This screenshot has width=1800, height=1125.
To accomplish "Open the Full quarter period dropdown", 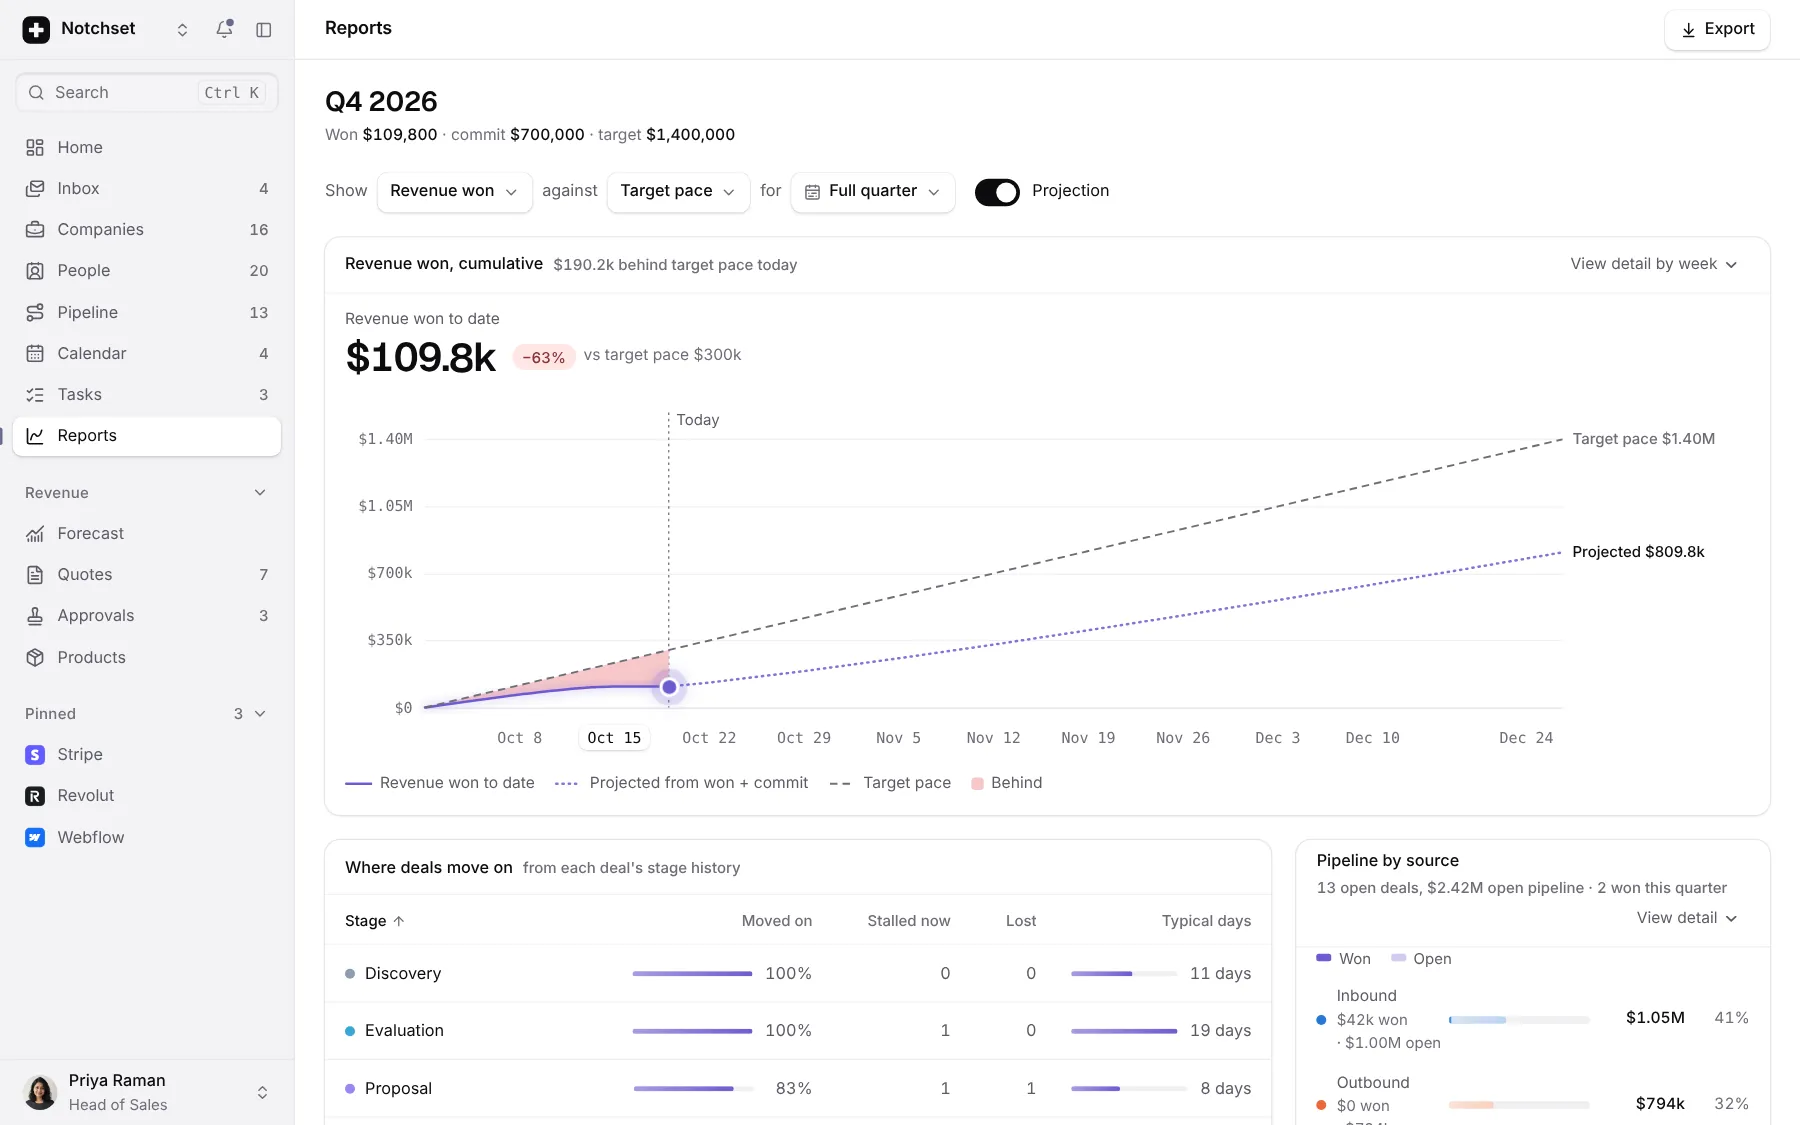I will [873, 191].
